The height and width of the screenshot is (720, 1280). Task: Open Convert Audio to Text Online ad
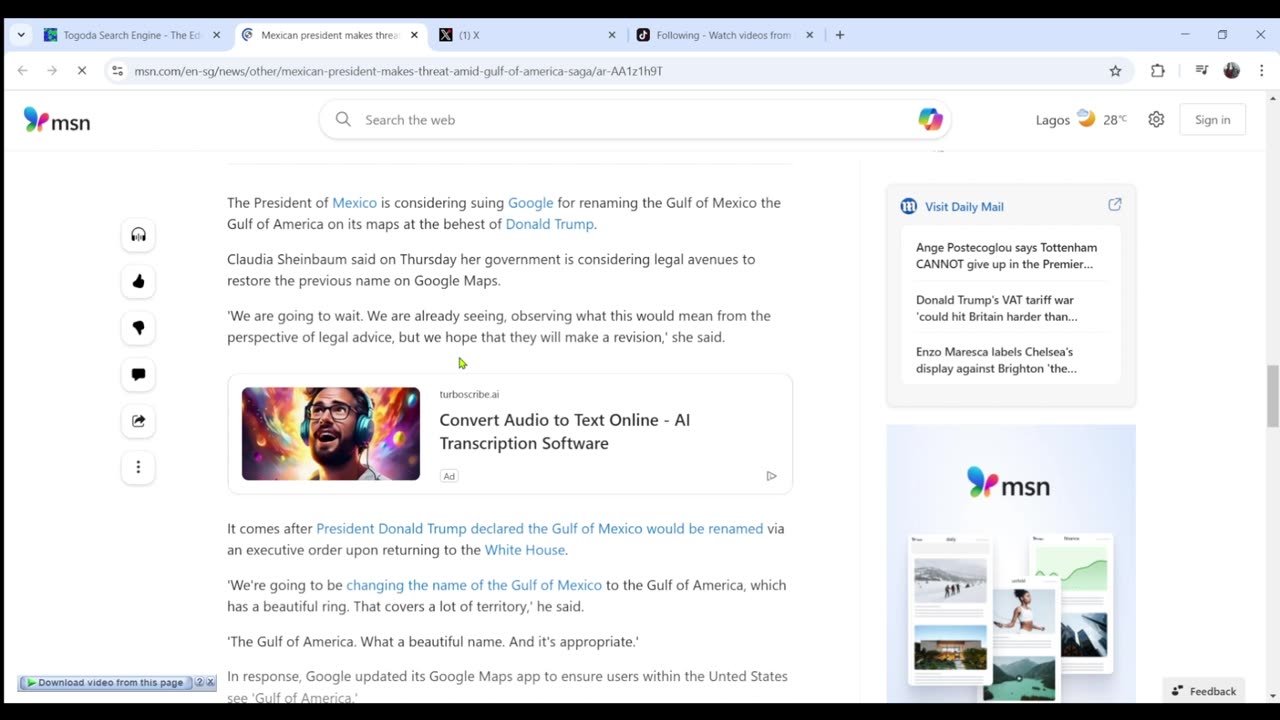pos(564,431)
